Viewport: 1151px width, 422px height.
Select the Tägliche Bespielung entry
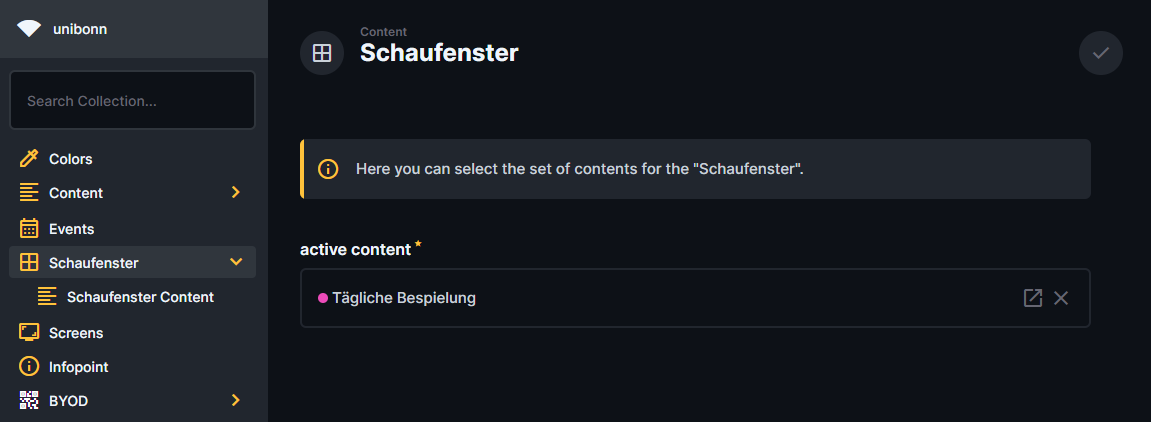click(404, 298)
